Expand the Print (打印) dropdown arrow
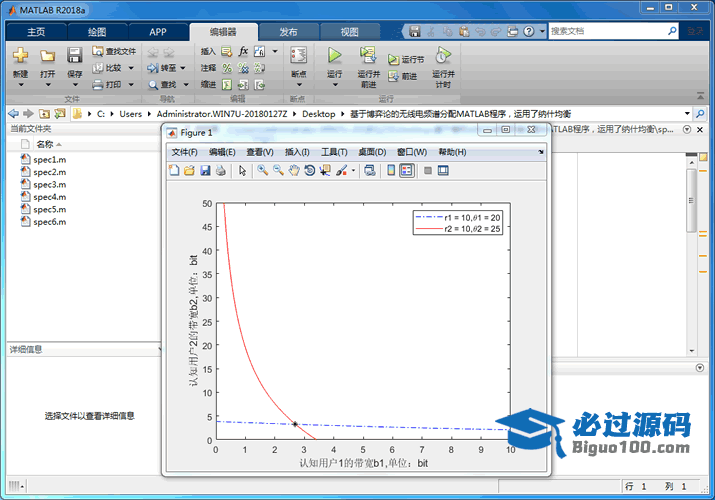Viewport: 715px width, 500px height. [x=129, y=85]
